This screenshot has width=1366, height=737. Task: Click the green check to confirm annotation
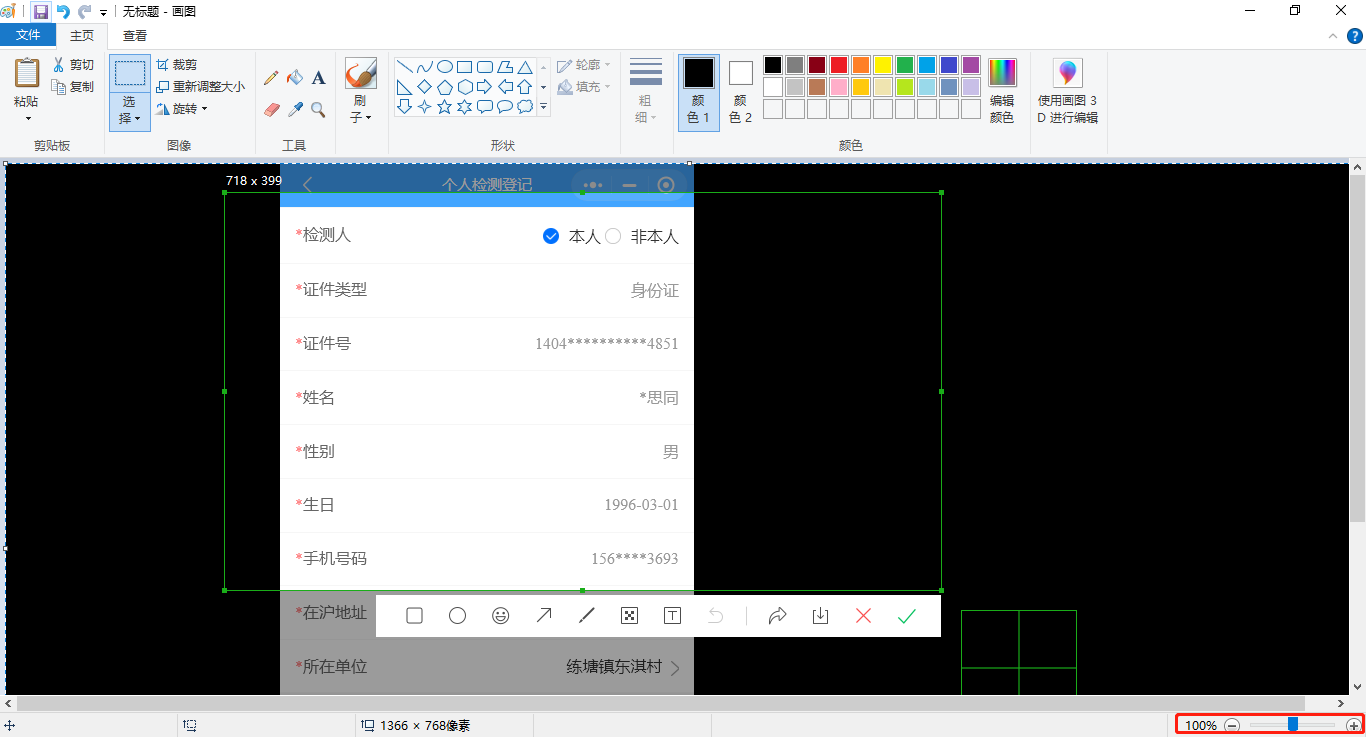point(906,616)
